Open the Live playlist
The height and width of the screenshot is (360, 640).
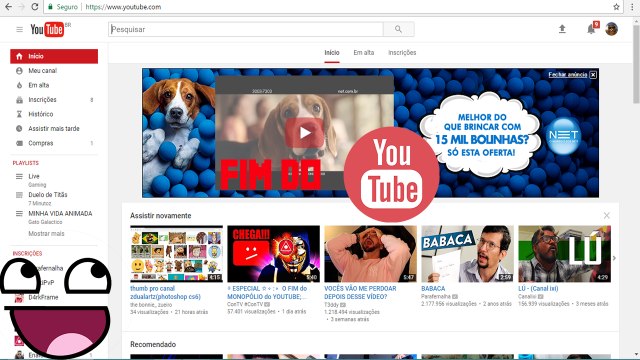click(x=34, y=176)
